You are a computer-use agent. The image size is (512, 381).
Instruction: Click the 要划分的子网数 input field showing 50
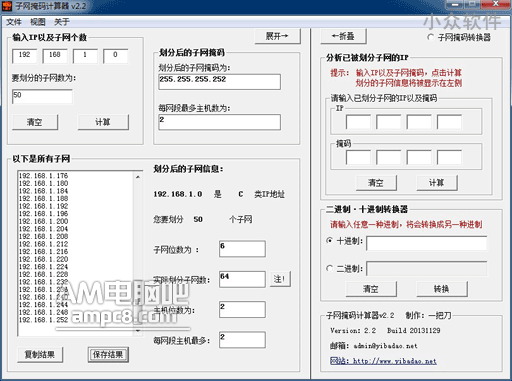pos(42,96)
